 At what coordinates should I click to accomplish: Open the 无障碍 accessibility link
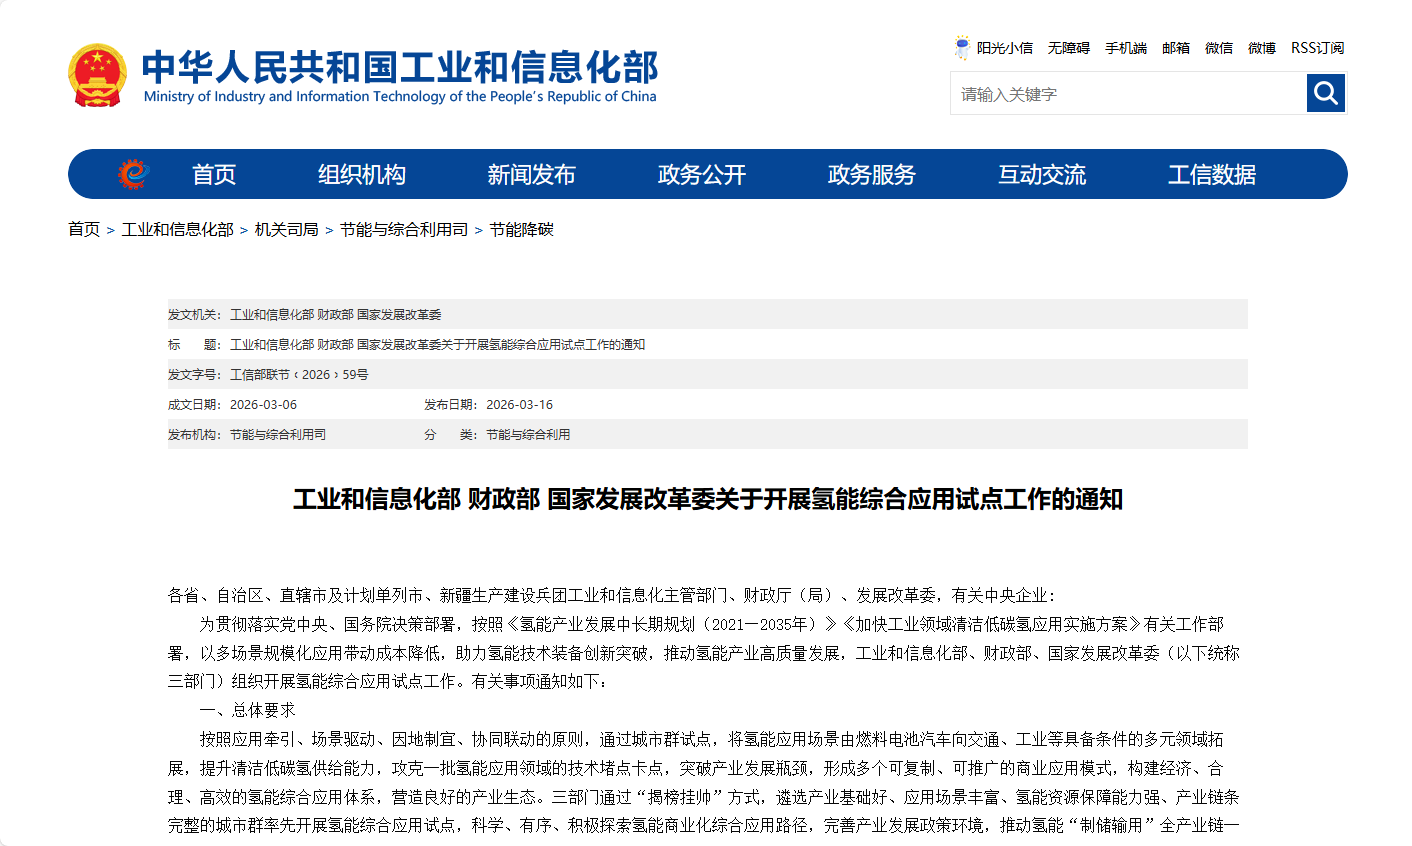(1068, 48)
